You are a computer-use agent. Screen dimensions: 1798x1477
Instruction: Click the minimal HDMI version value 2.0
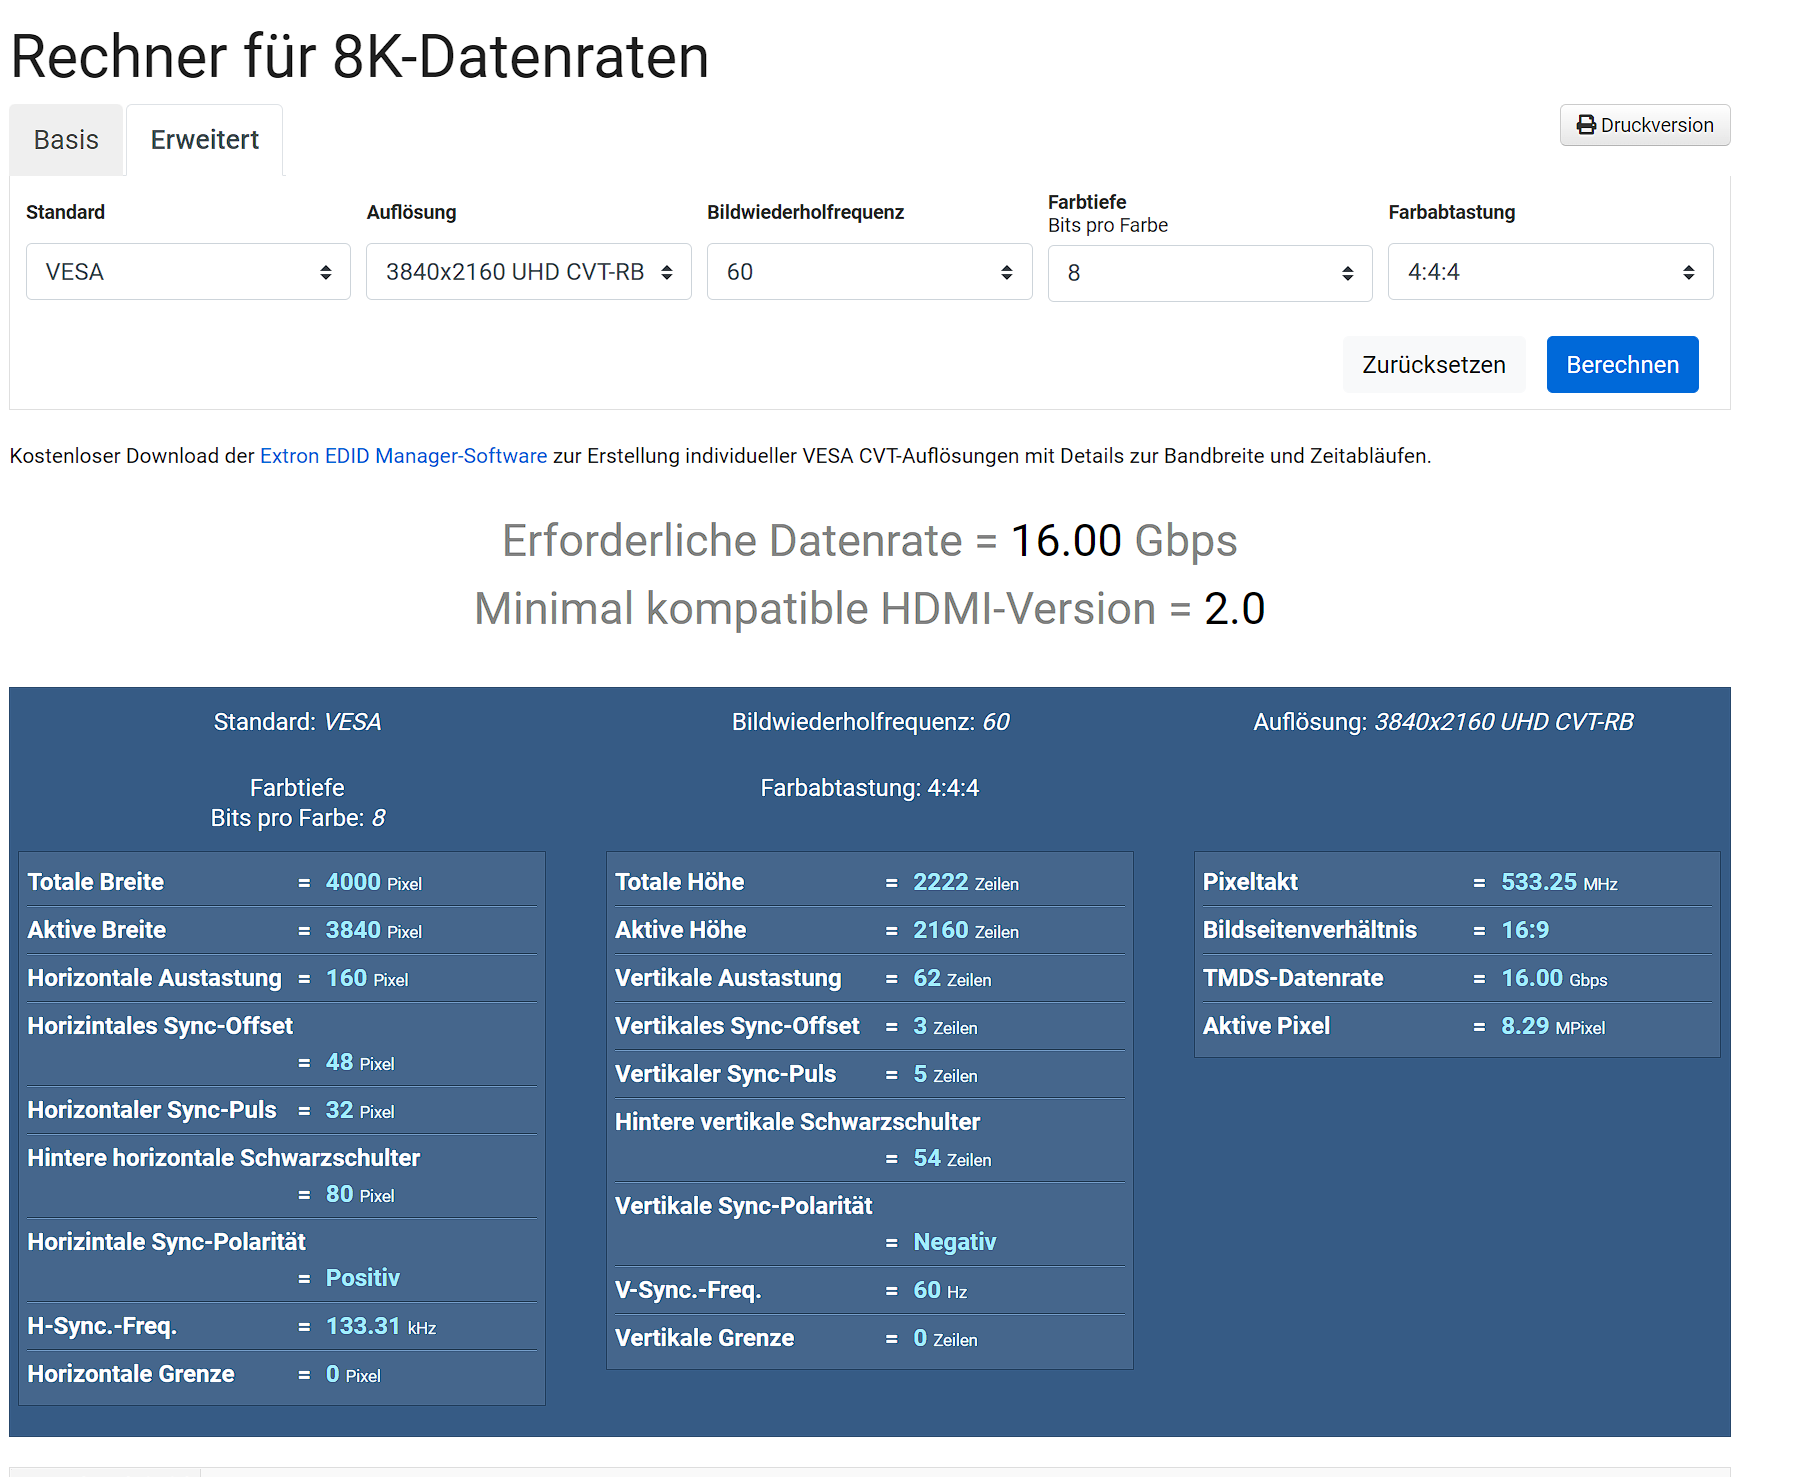click(x=1235, y=609)
